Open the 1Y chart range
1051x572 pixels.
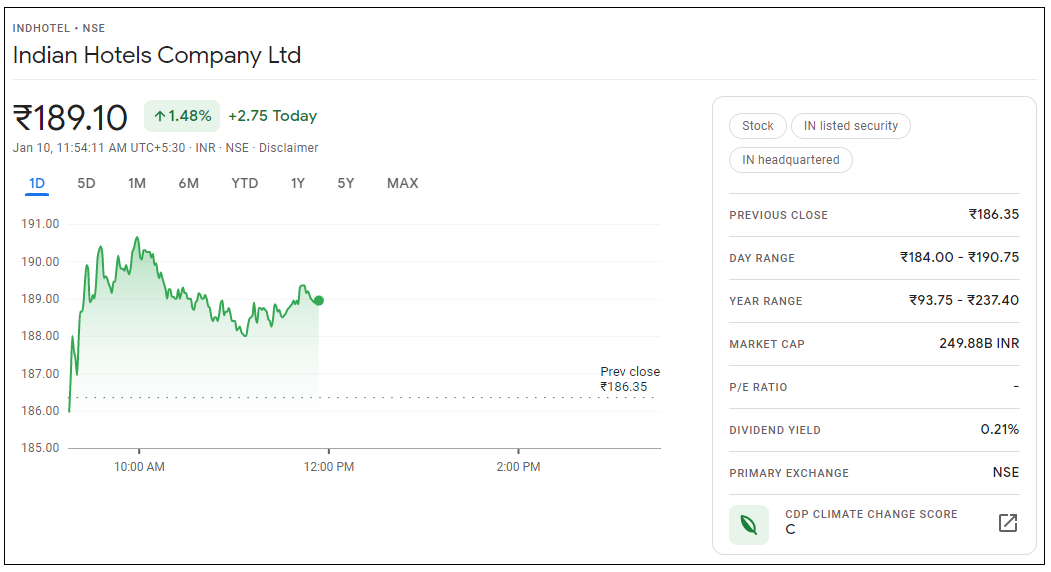(298, 183)
